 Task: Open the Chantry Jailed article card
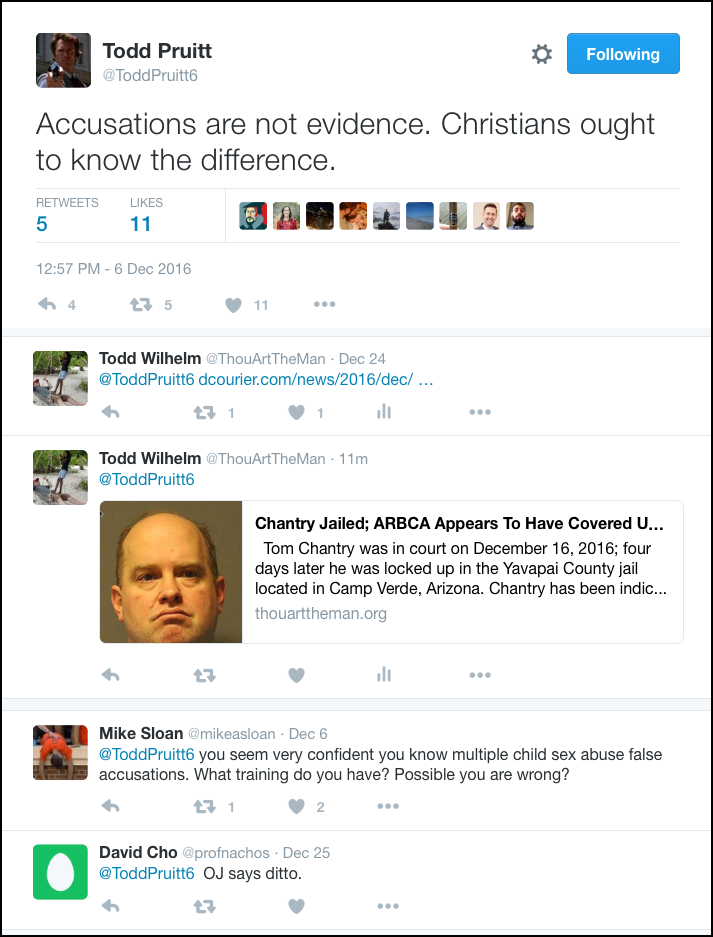[391, 572]
